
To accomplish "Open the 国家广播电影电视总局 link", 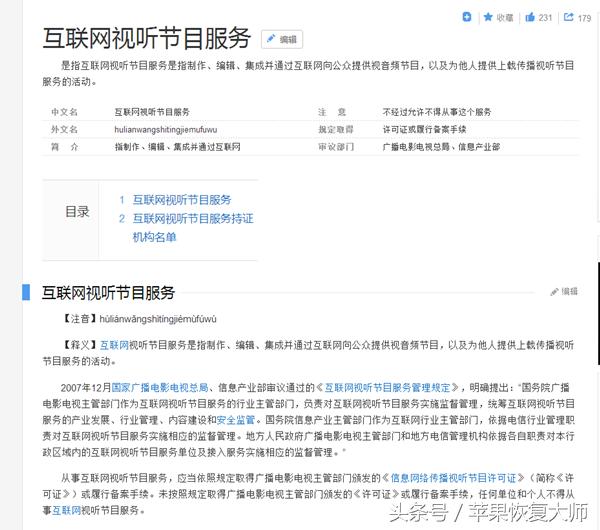I will tap(160, 388).
